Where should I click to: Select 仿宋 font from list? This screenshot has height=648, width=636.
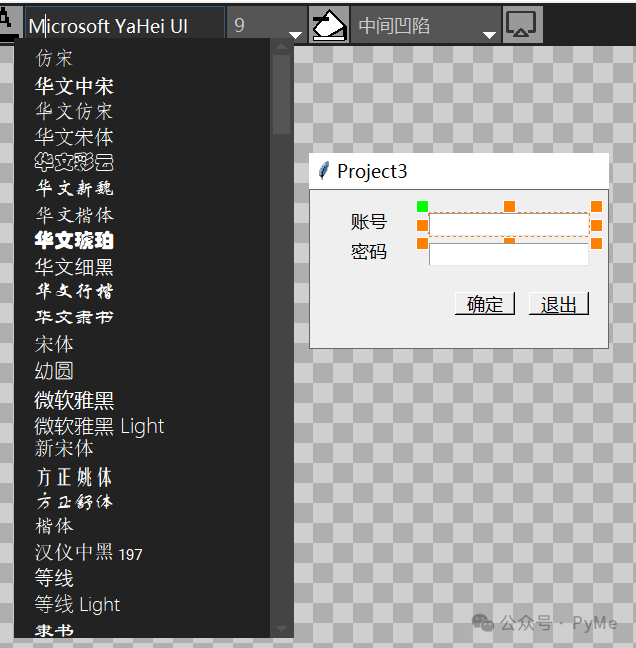[x=54, y=58]
